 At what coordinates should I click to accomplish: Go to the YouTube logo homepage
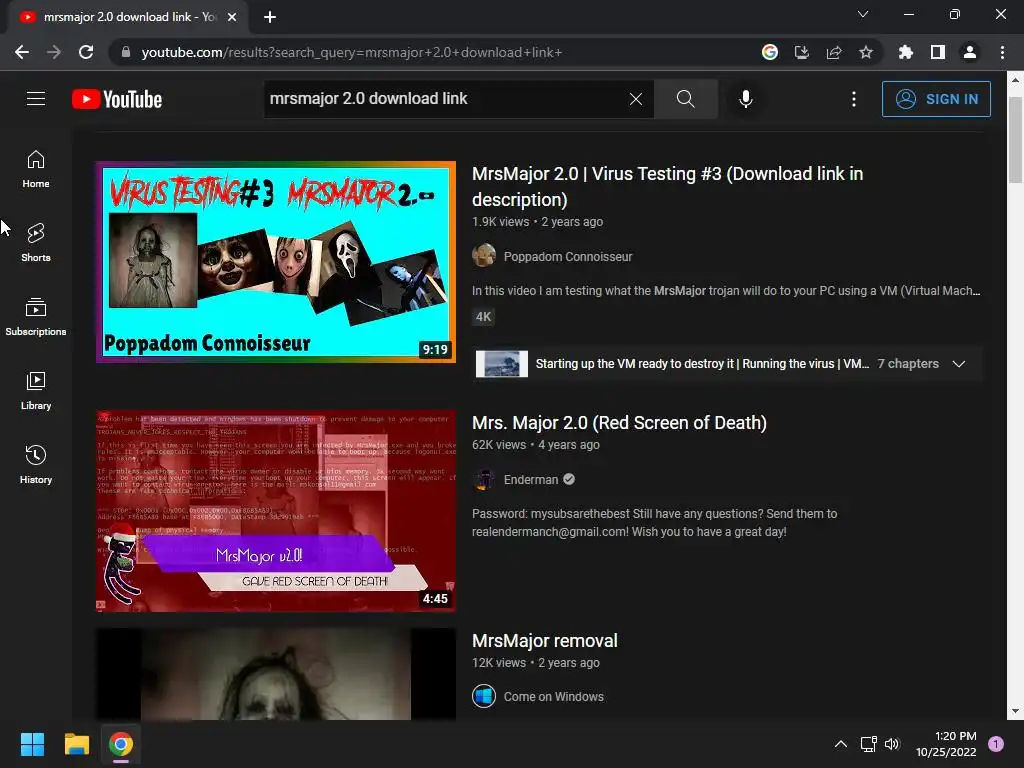[117, 99]
